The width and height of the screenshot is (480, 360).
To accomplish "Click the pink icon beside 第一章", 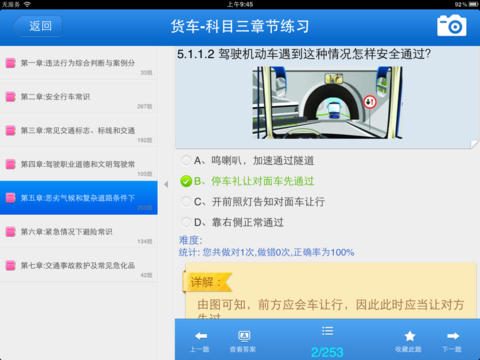I will pos(10,63).
